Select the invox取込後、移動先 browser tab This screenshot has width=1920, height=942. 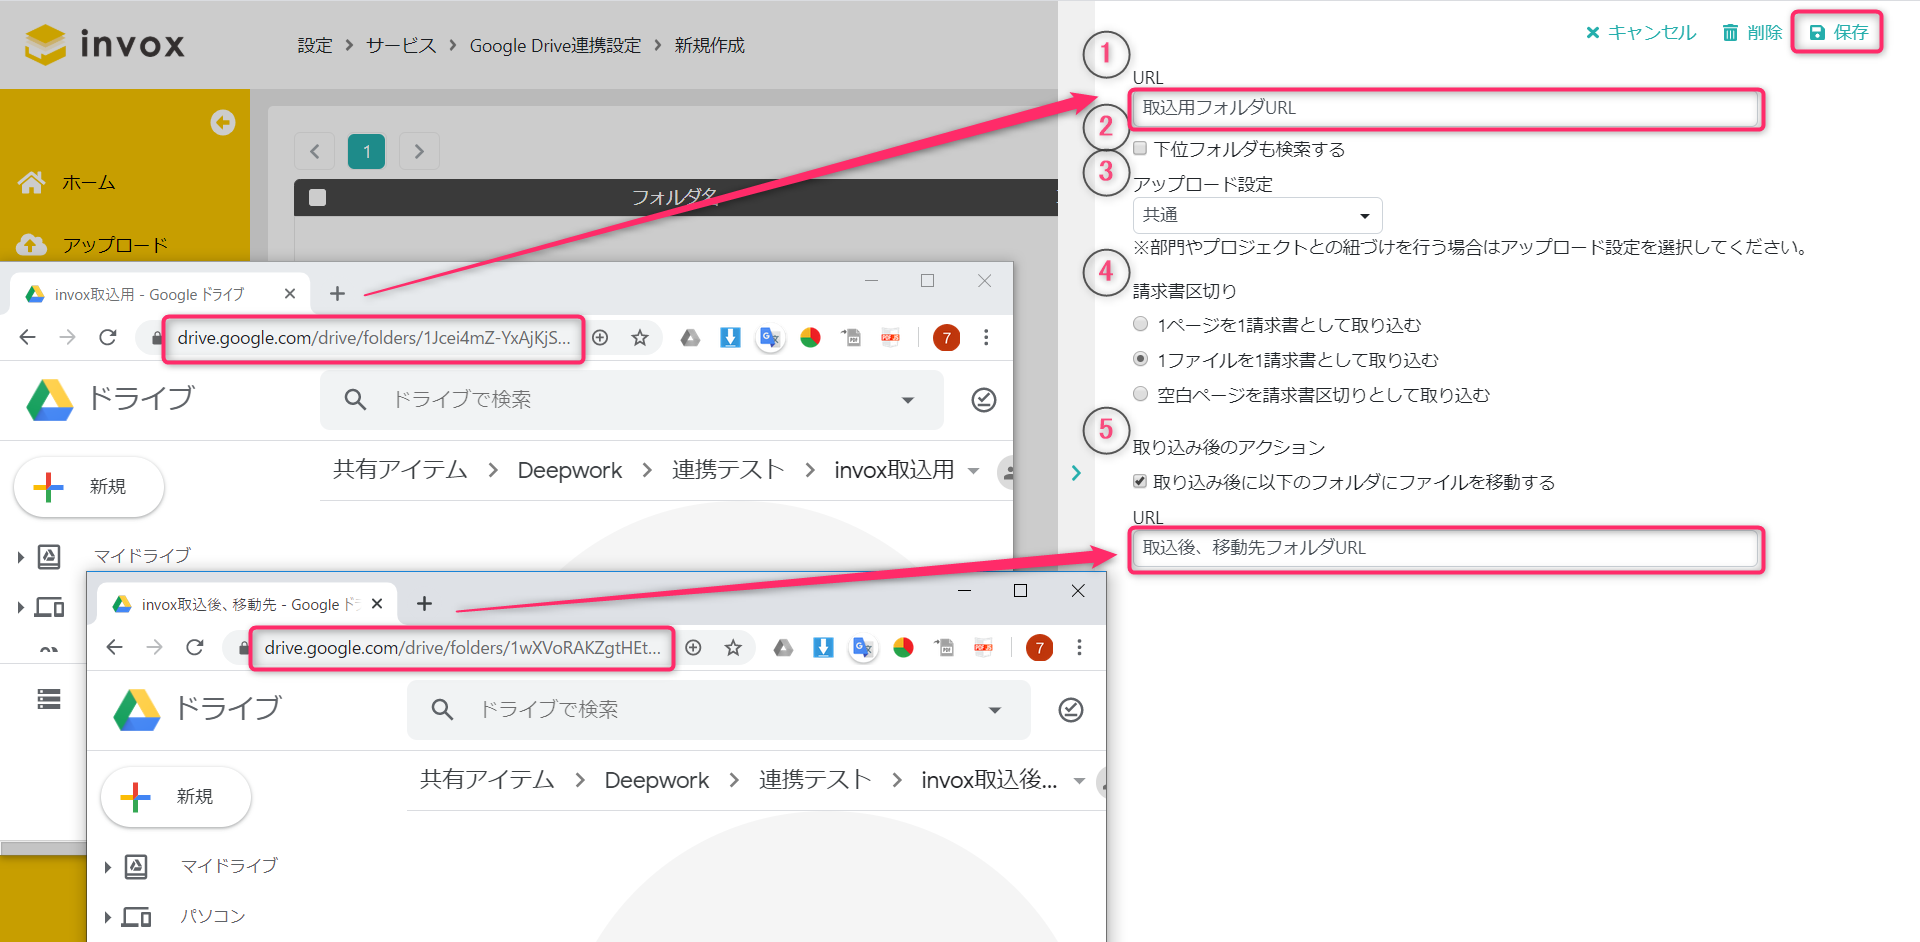(245, 604)
